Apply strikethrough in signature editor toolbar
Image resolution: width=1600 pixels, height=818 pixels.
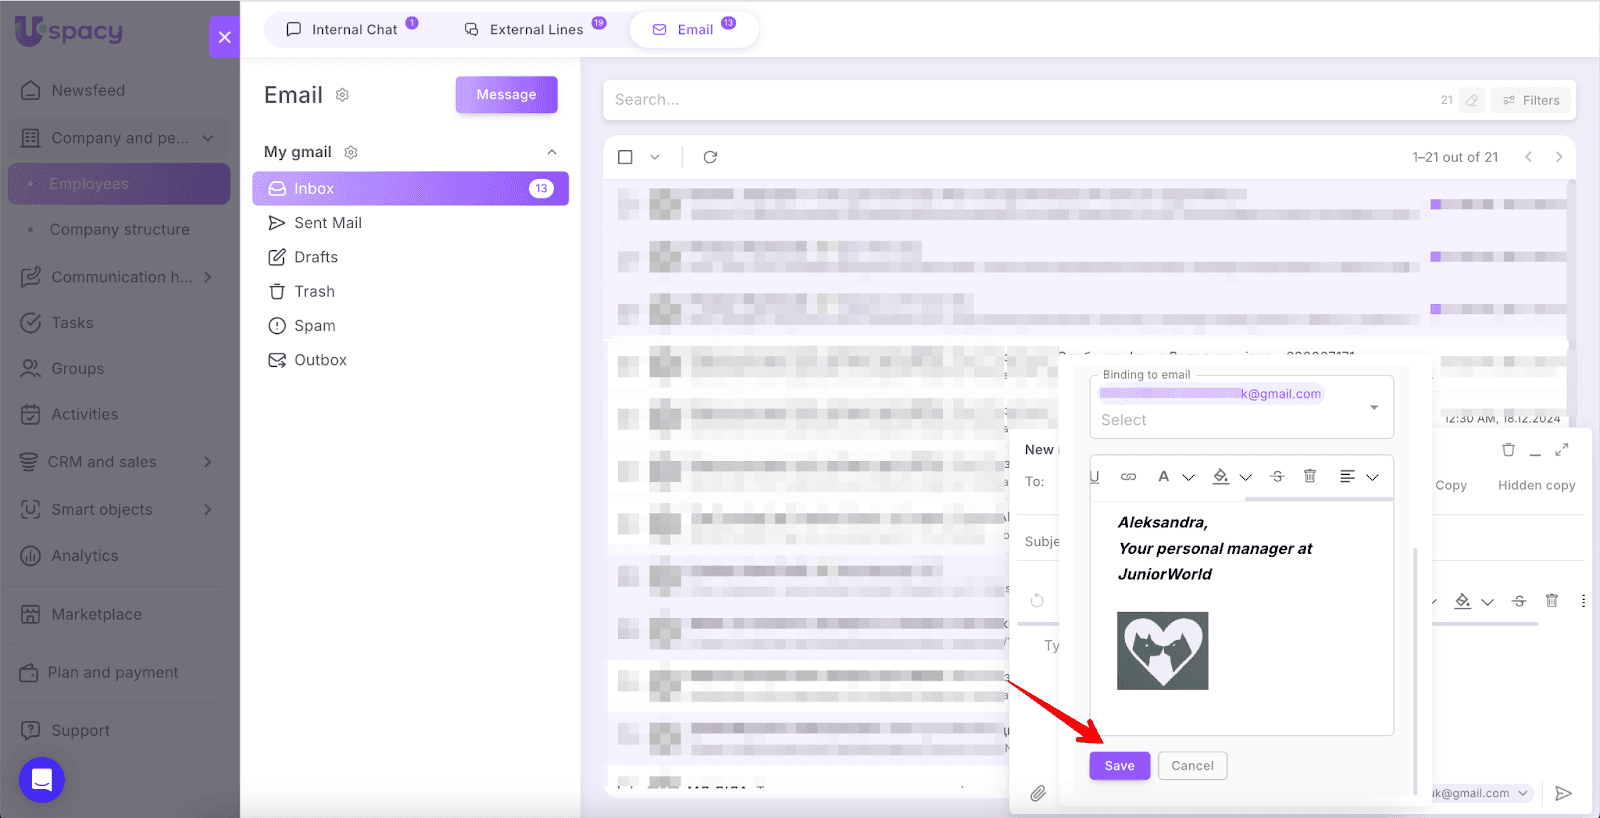pyautogui.click(x=1277, y=477)
